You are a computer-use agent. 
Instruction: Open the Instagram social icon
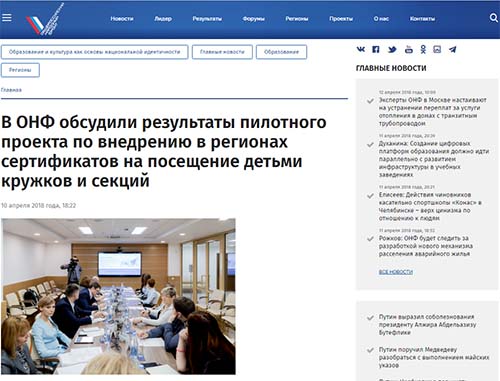(437, 50)
